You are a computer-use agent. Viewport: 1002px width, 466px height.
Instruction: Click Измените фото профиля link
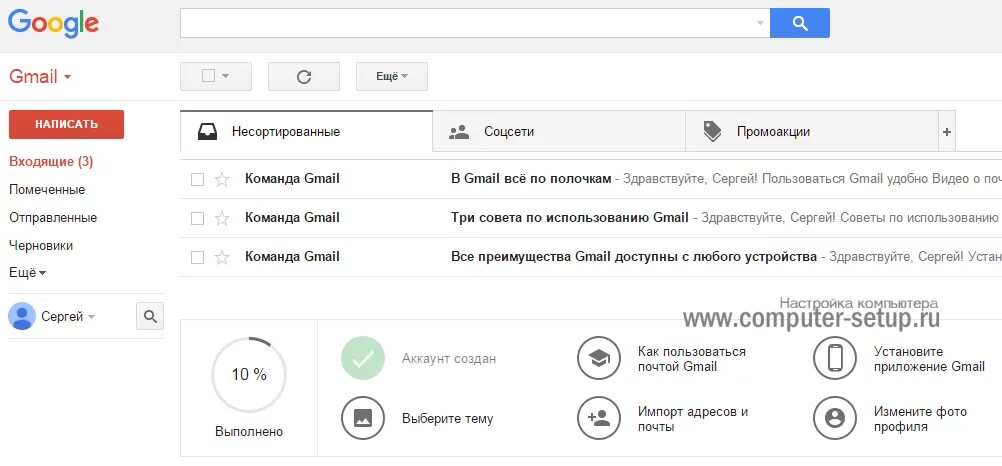tap(920, 419)
